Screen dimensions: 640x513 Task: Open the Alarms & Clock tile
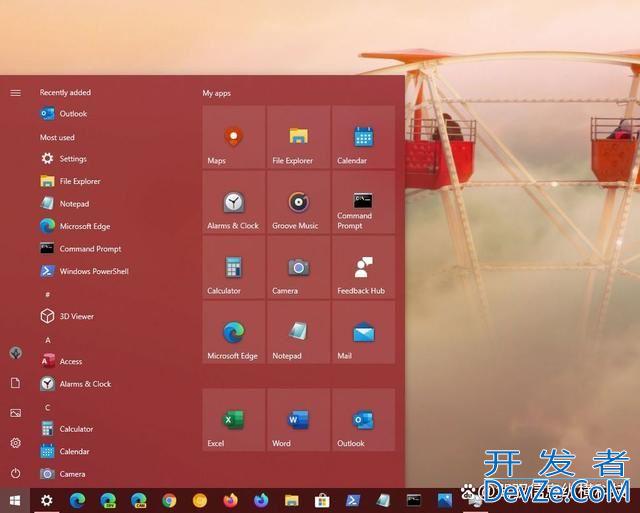[233, 202]
